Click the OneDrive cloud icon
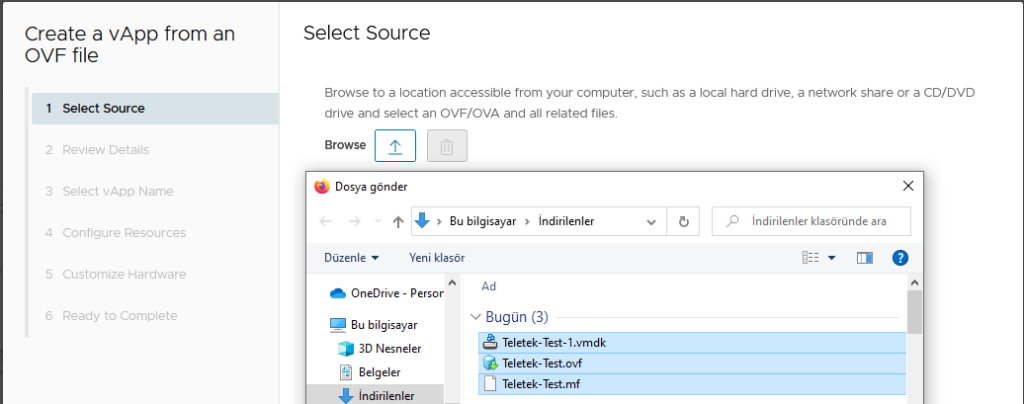Image resolution: width=1024 pixels, height=404 pixels. coord(338,294)
